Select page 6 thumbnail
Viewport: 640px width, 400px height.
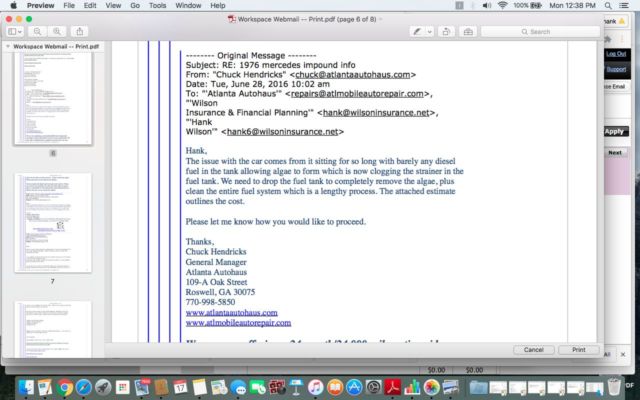pos(53,98)
